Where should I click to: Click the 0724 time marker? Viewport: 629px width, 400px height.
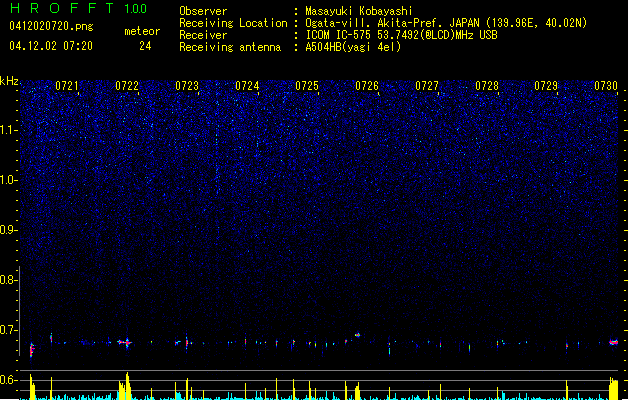247,86
